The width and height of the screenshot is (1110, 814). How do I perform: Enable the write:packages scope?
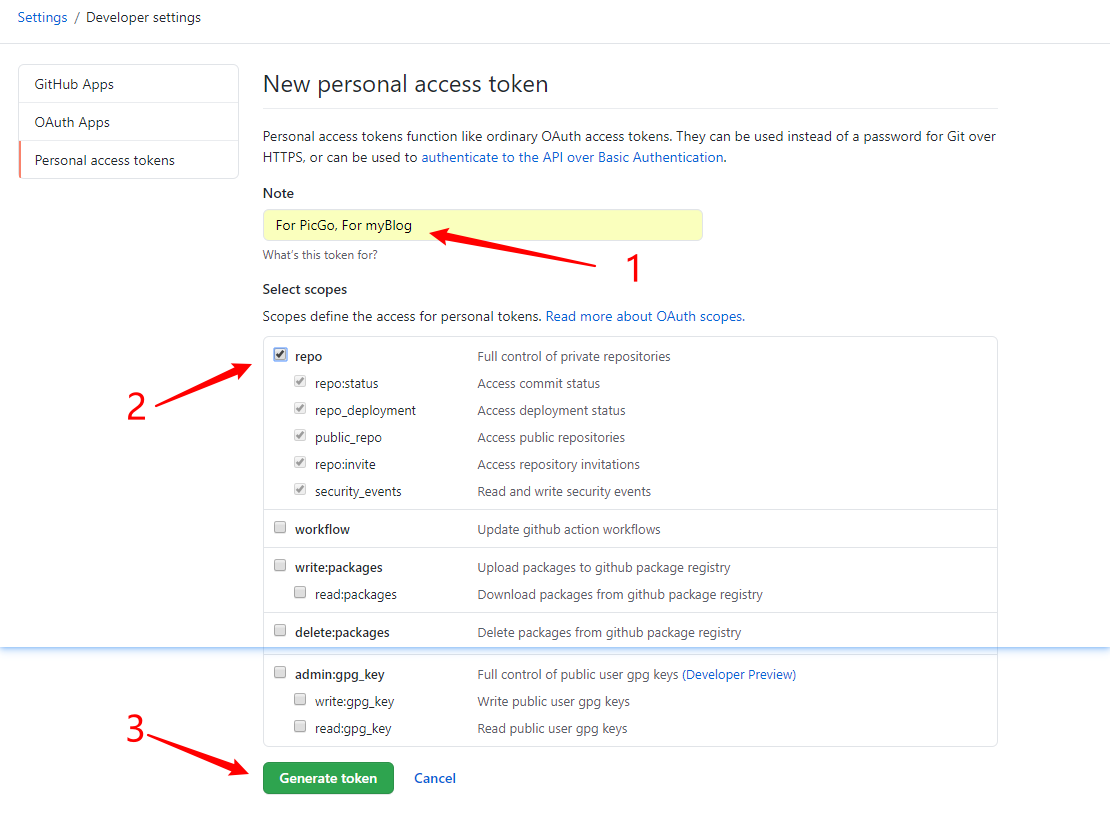coord(280,566)
